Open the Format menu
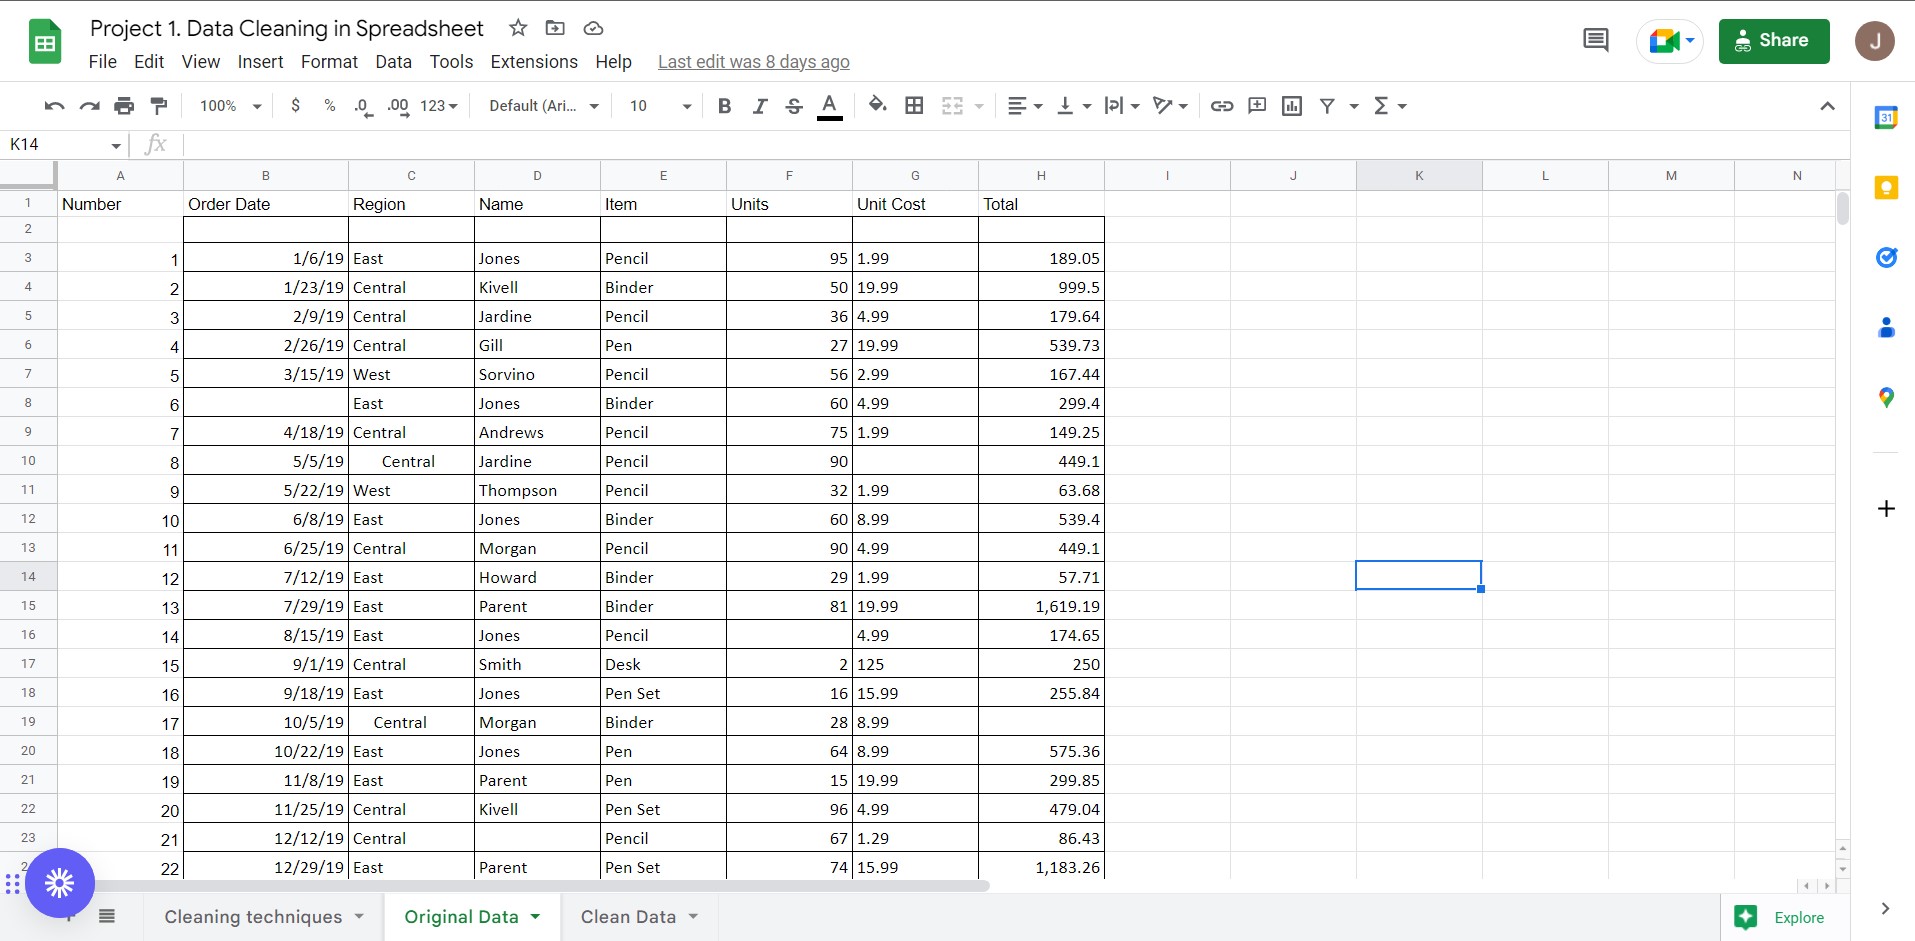Image resolution: width=1915 pixels, height=941 pixels. pos(329,62)
